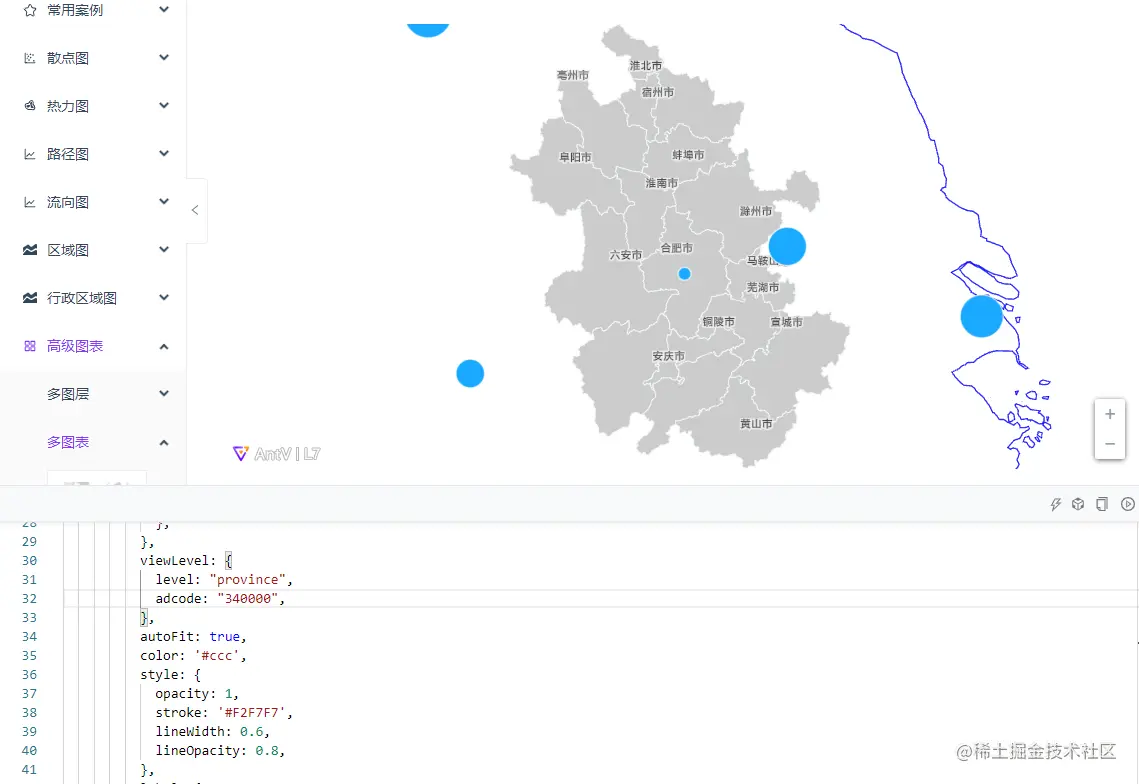
Task: Expand the 常用案例 chevron
Action: tap(164, 9)
